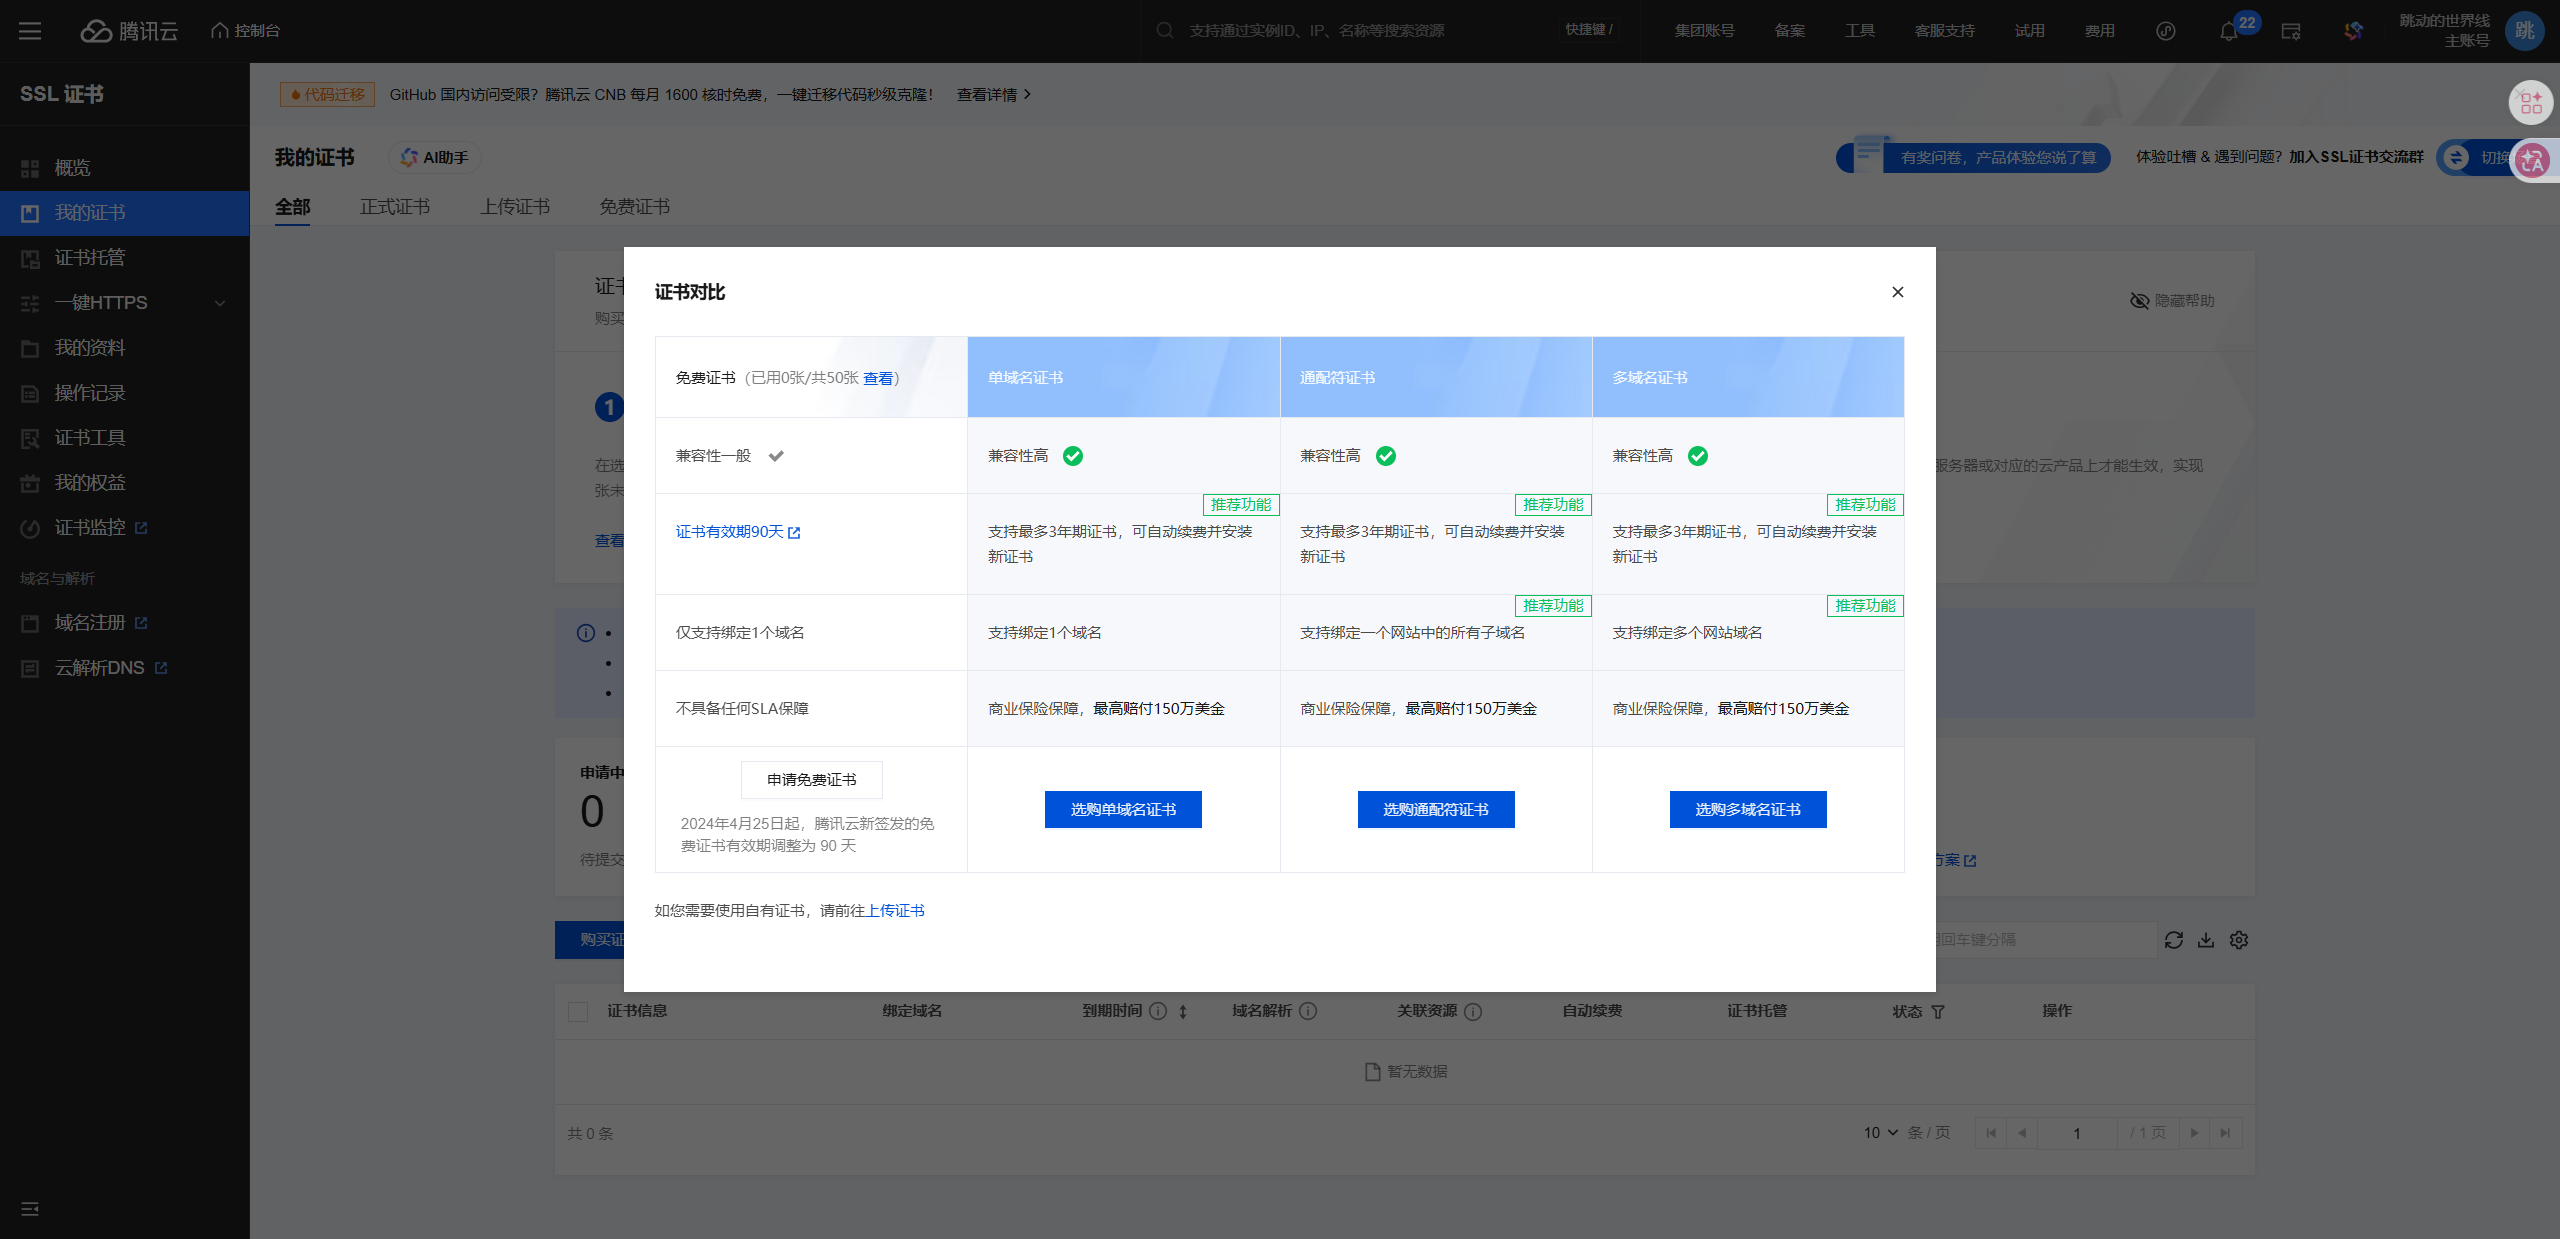This screenshot has width=2560, height=1239.
Task: Open 证书监控 in the sidebar
Action: pos(124,528)
